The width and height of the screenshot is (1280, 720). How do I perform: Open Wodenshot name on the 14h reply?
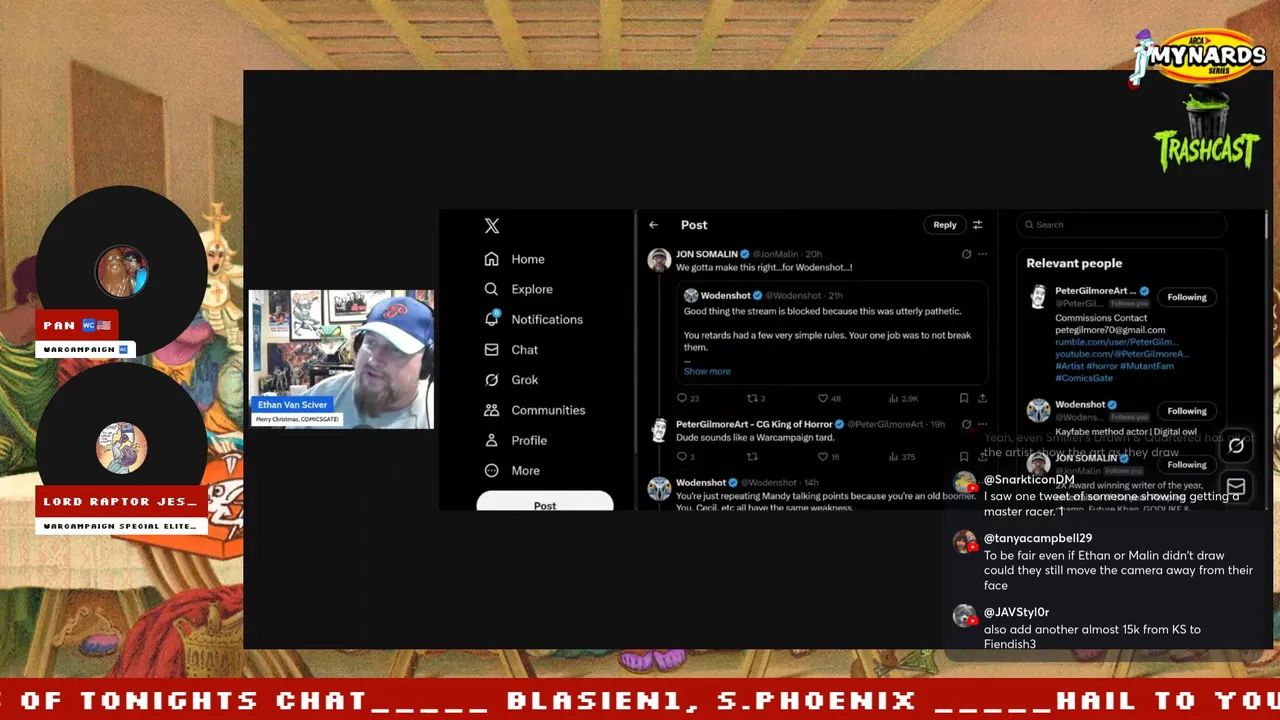700,483
